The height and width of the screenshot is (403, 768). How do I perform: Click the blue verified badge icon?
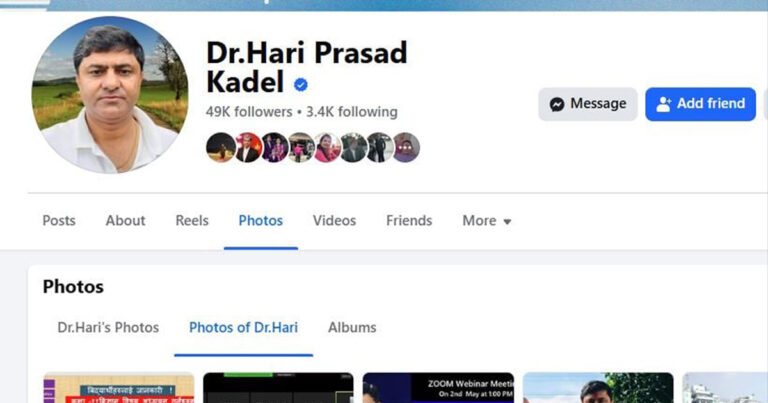click(301, 85)
